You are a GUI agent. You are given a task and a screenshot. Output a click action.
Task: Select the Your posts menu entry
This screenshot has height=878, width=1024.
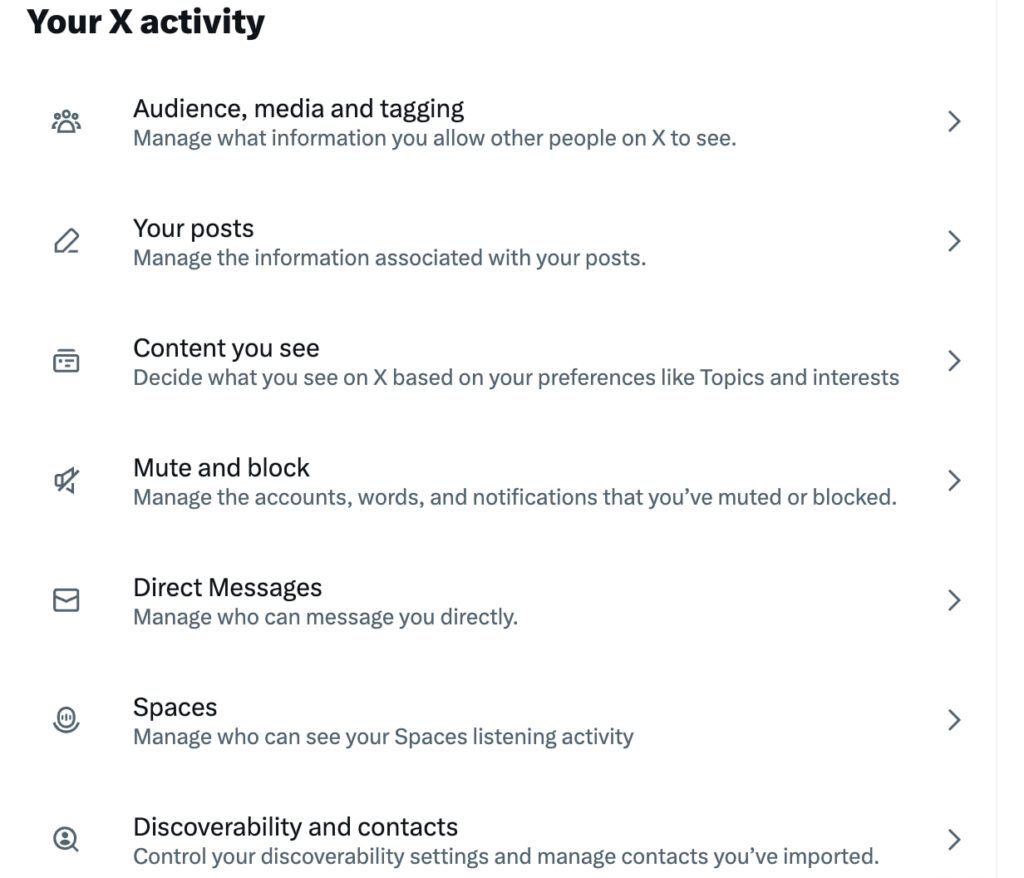click(x=194, y=228)
